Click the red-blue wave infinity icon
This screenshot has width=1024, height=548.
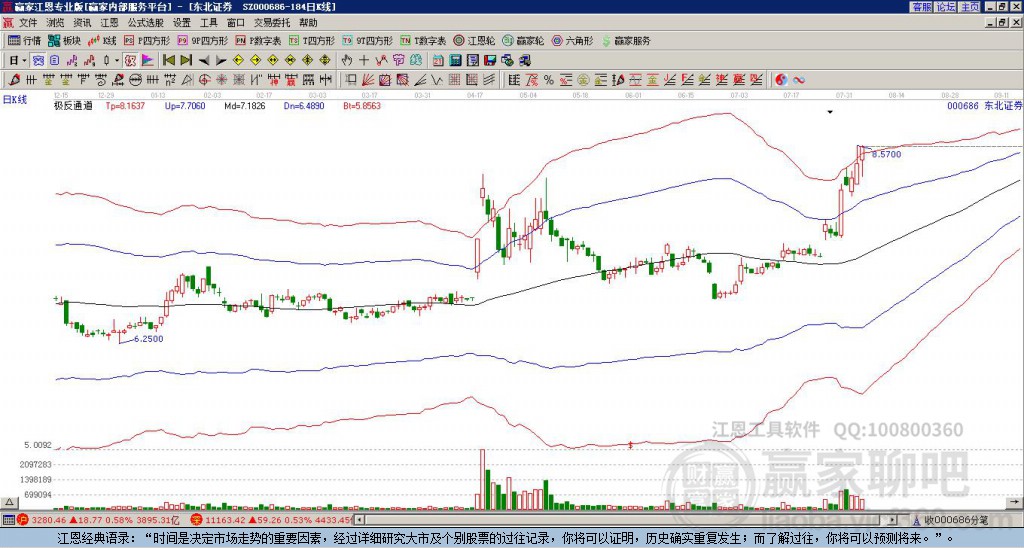(x=798, y=80)
